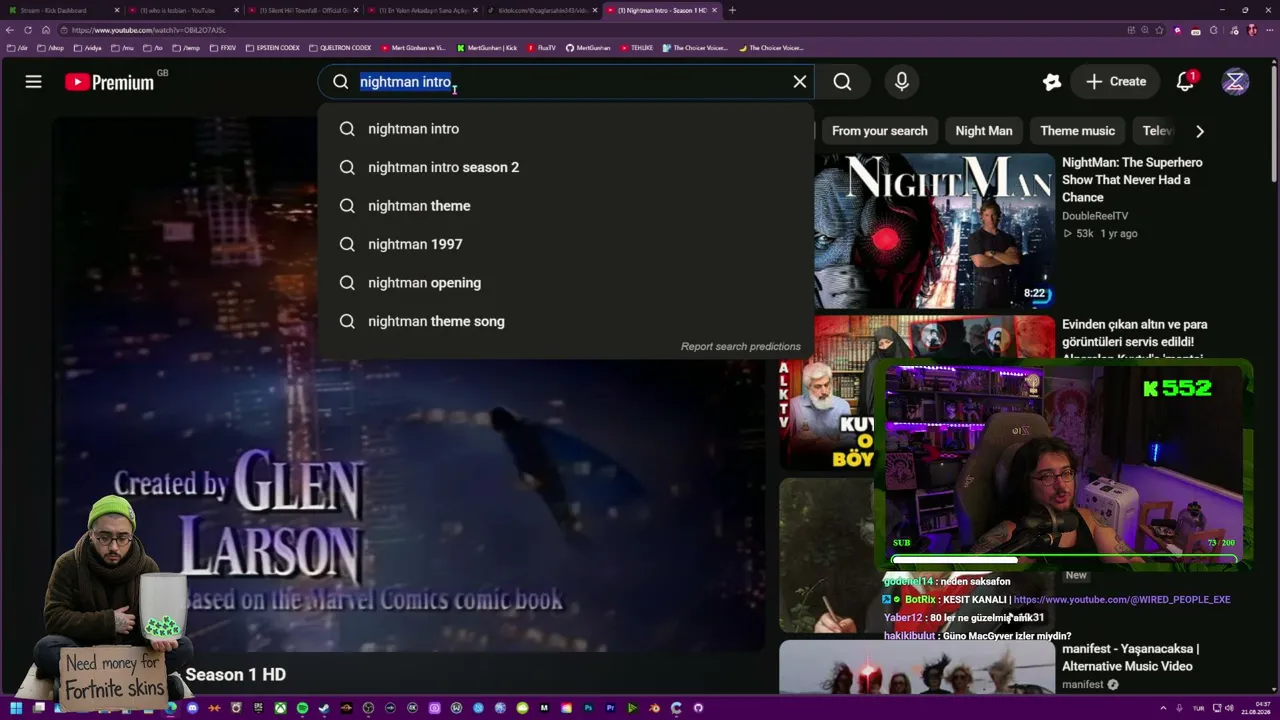
Task: Go back with the browser back arrow
Action: point(11,30)
